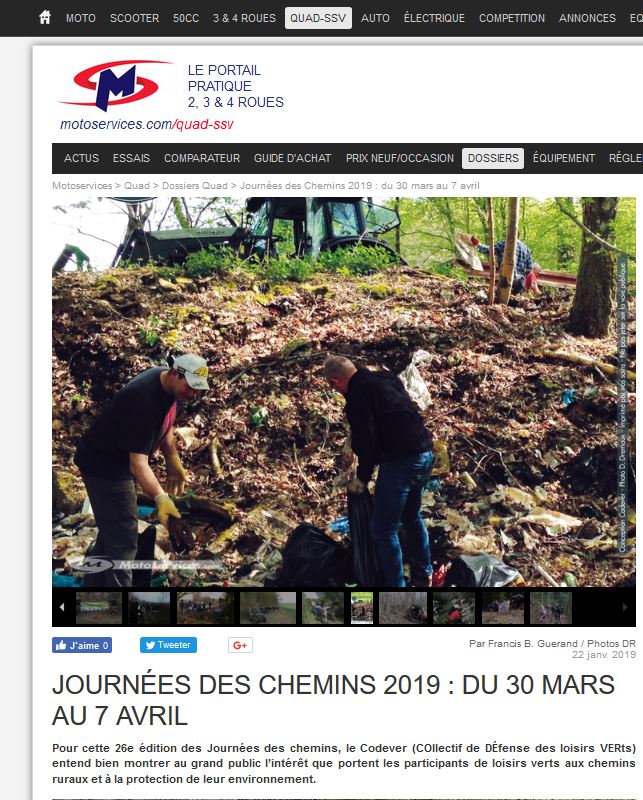Open COMPARATEUR in the sub navigation
The image size is (643, 800).
pos(202,158)
